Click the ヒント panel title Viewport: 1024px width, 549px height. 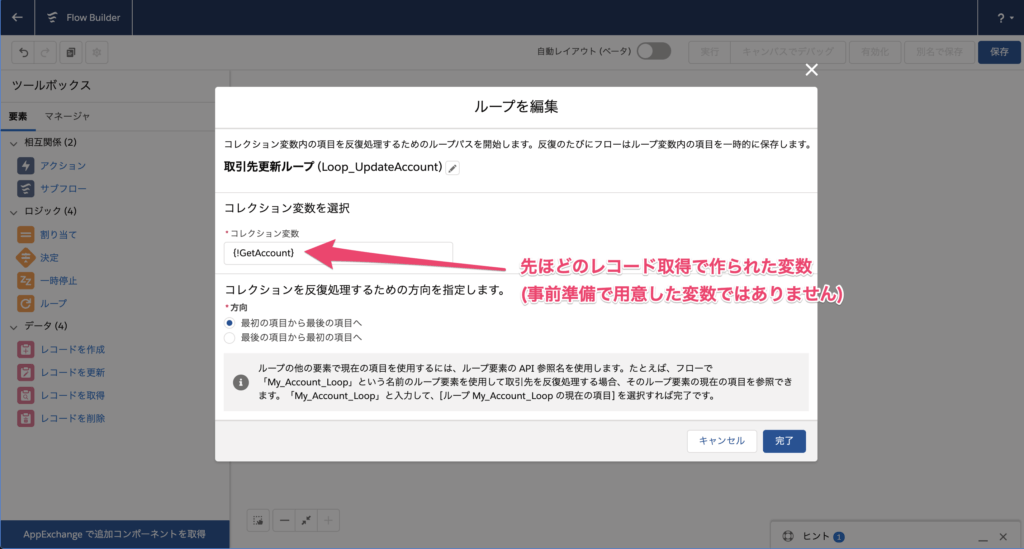click(x=816, y=536)
